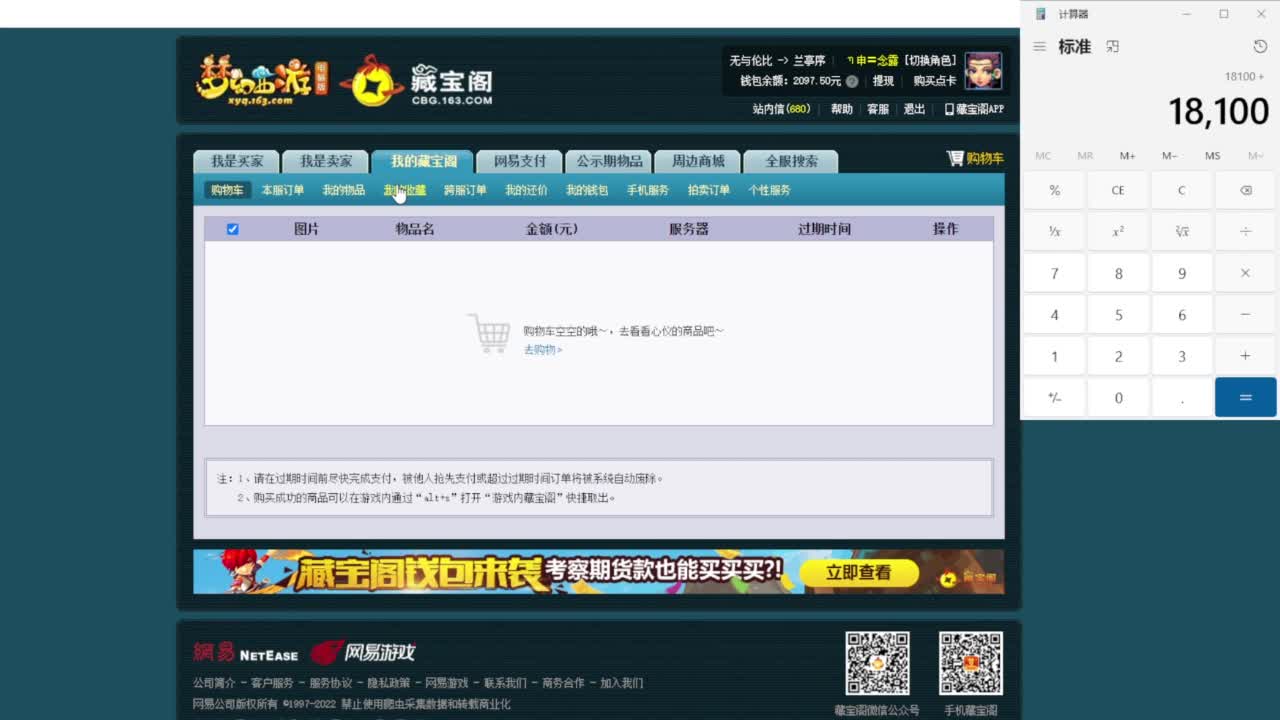The width and height of the screenshot is (1280, 720).
Task: Open 站内信 messages link
Action: click(781, 109)
